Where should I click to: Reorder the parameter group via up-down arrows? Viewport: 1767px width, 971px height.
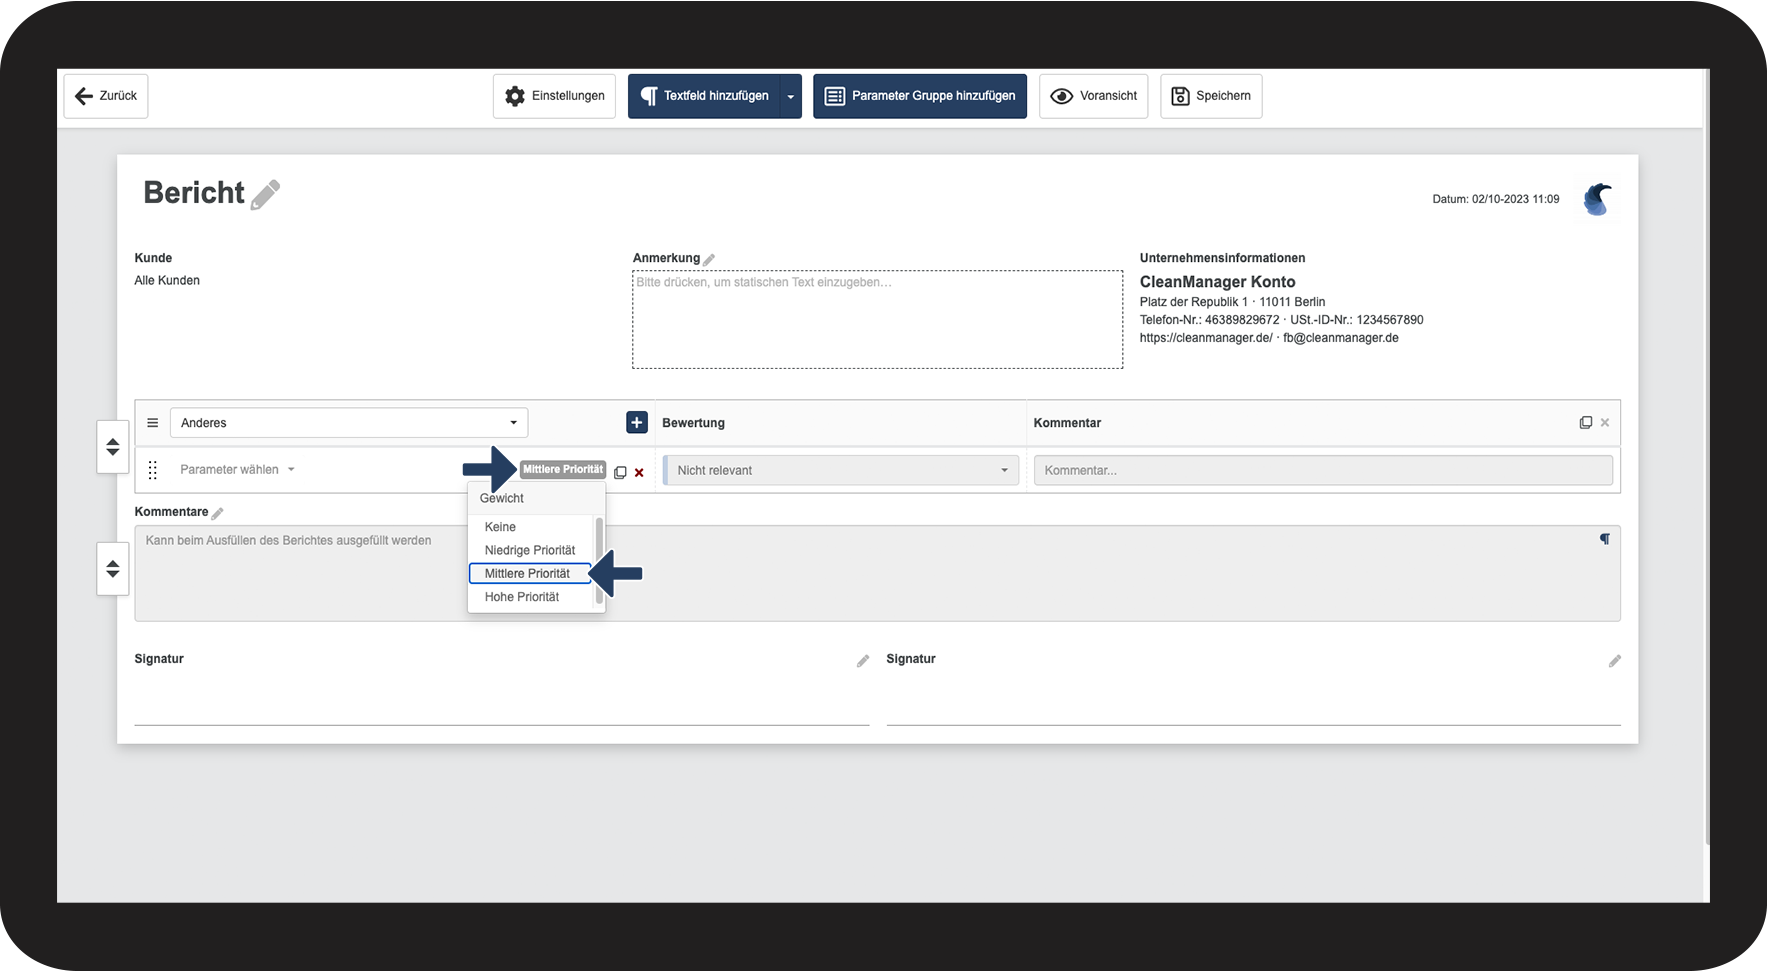coord(113,447)
